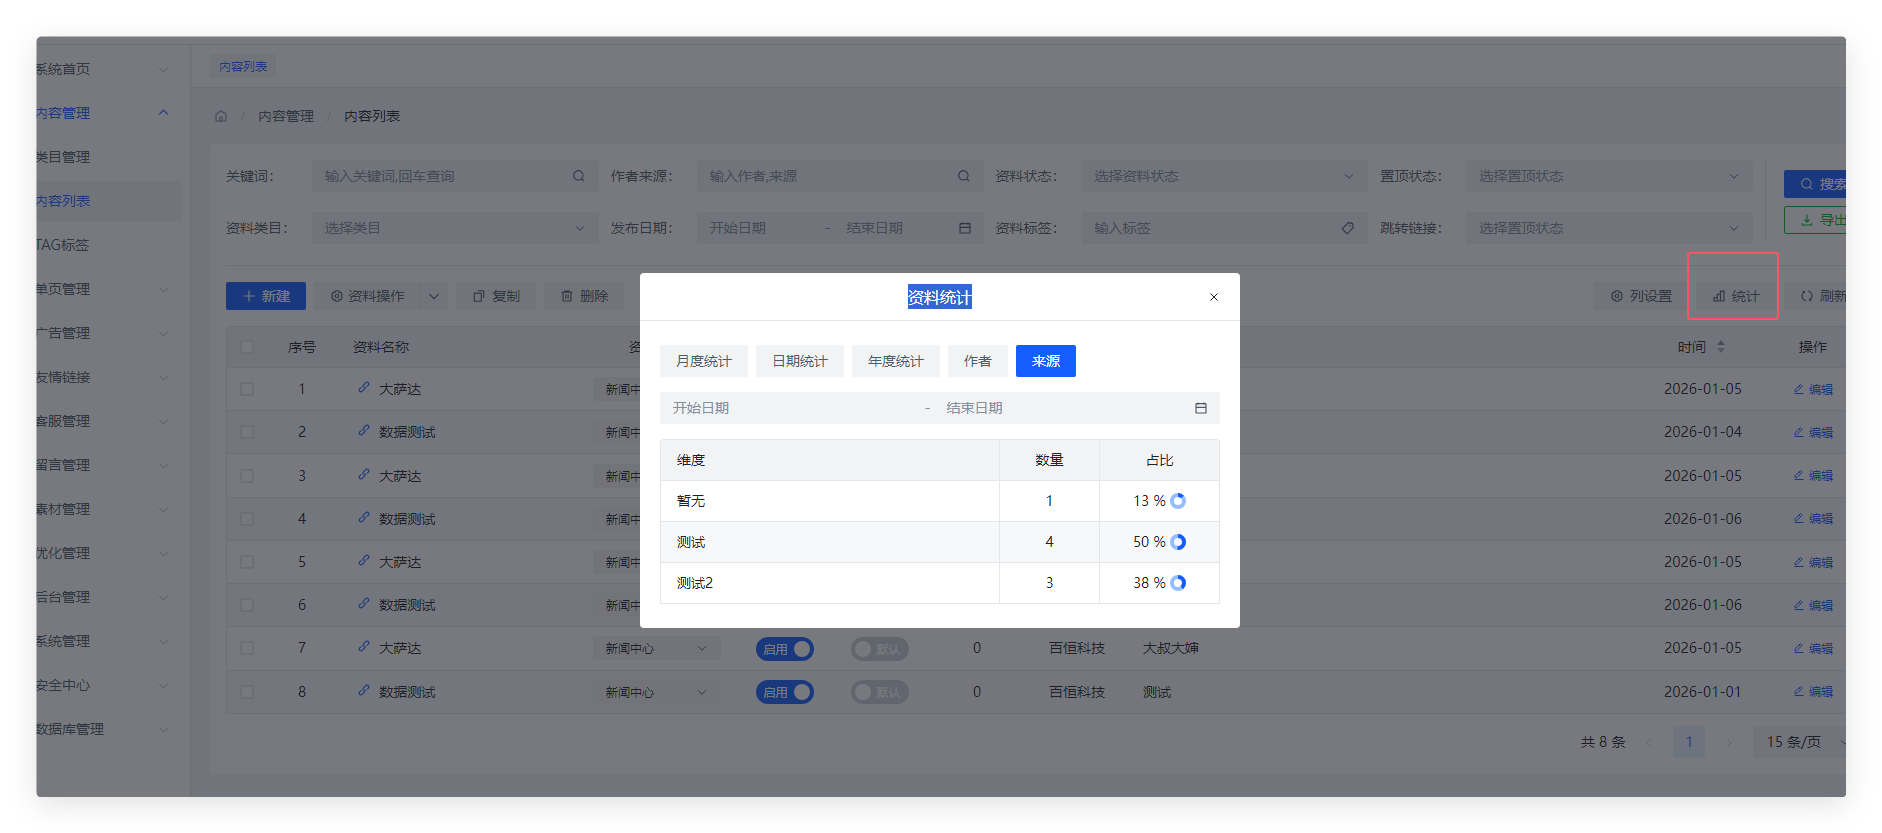
Task: Click the 新建 button
Action: pyautogui.click(x=266, y=296)
